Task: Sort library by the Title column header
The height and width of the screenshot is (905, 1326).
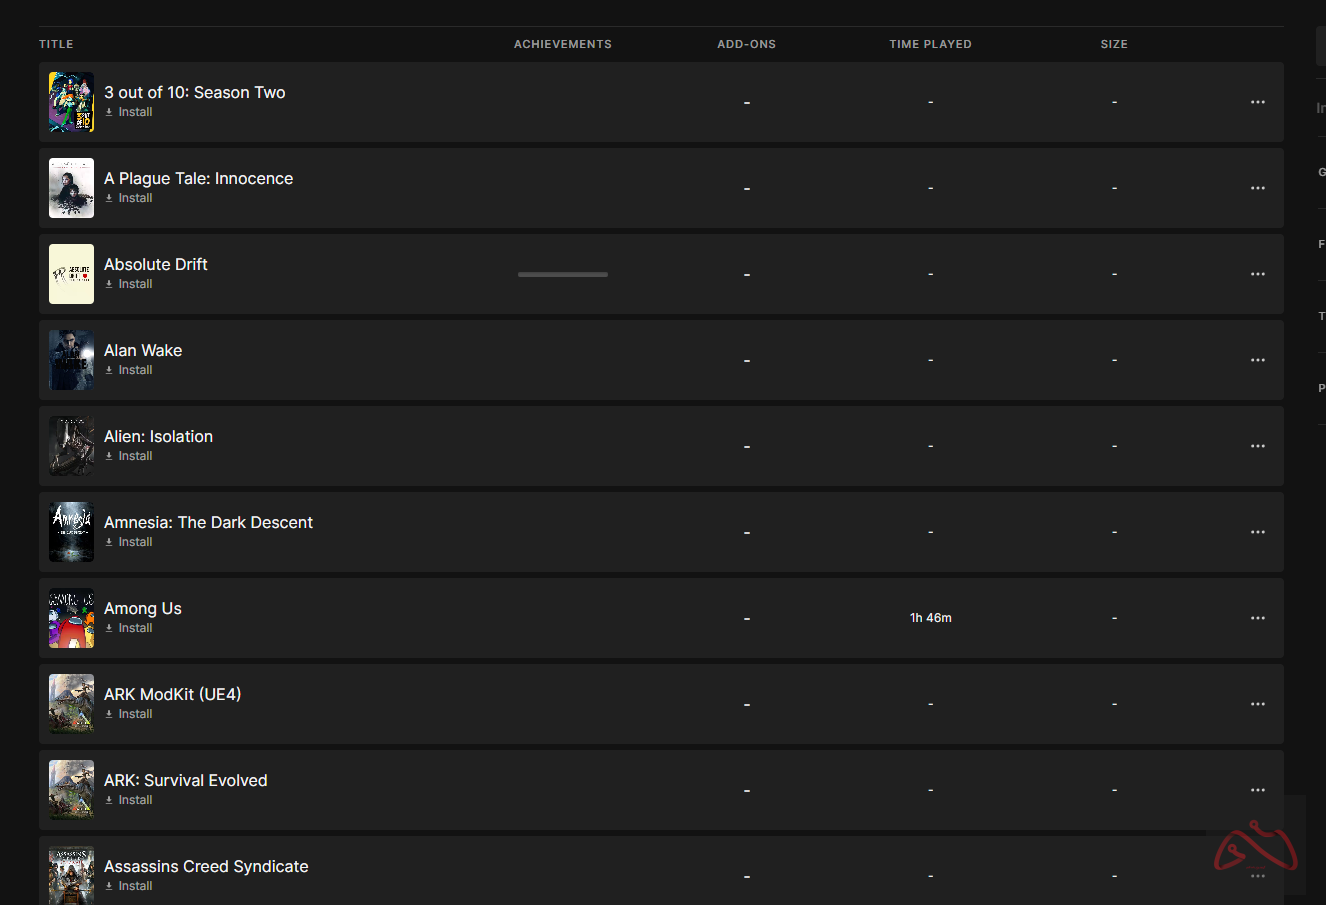Action: pyautogui.click(x=56, y=44)
